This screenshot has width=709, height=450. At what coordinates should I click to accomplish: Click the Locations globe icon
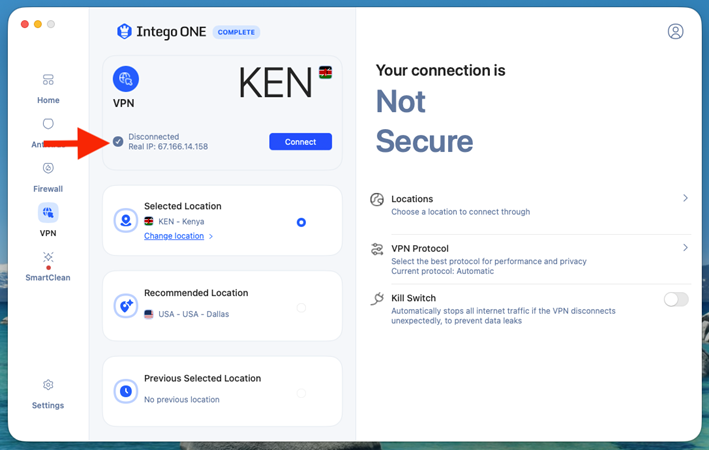coord(377,199)
